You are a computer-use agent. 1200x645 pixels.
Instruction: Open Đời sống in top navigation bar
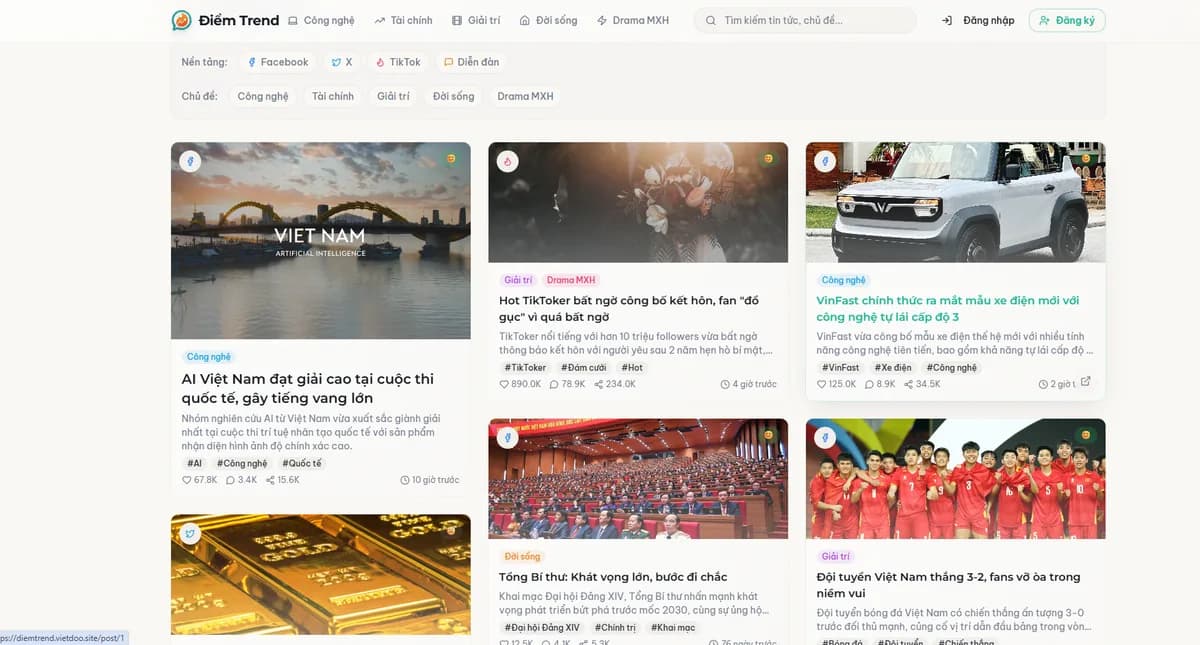point(548,20)
